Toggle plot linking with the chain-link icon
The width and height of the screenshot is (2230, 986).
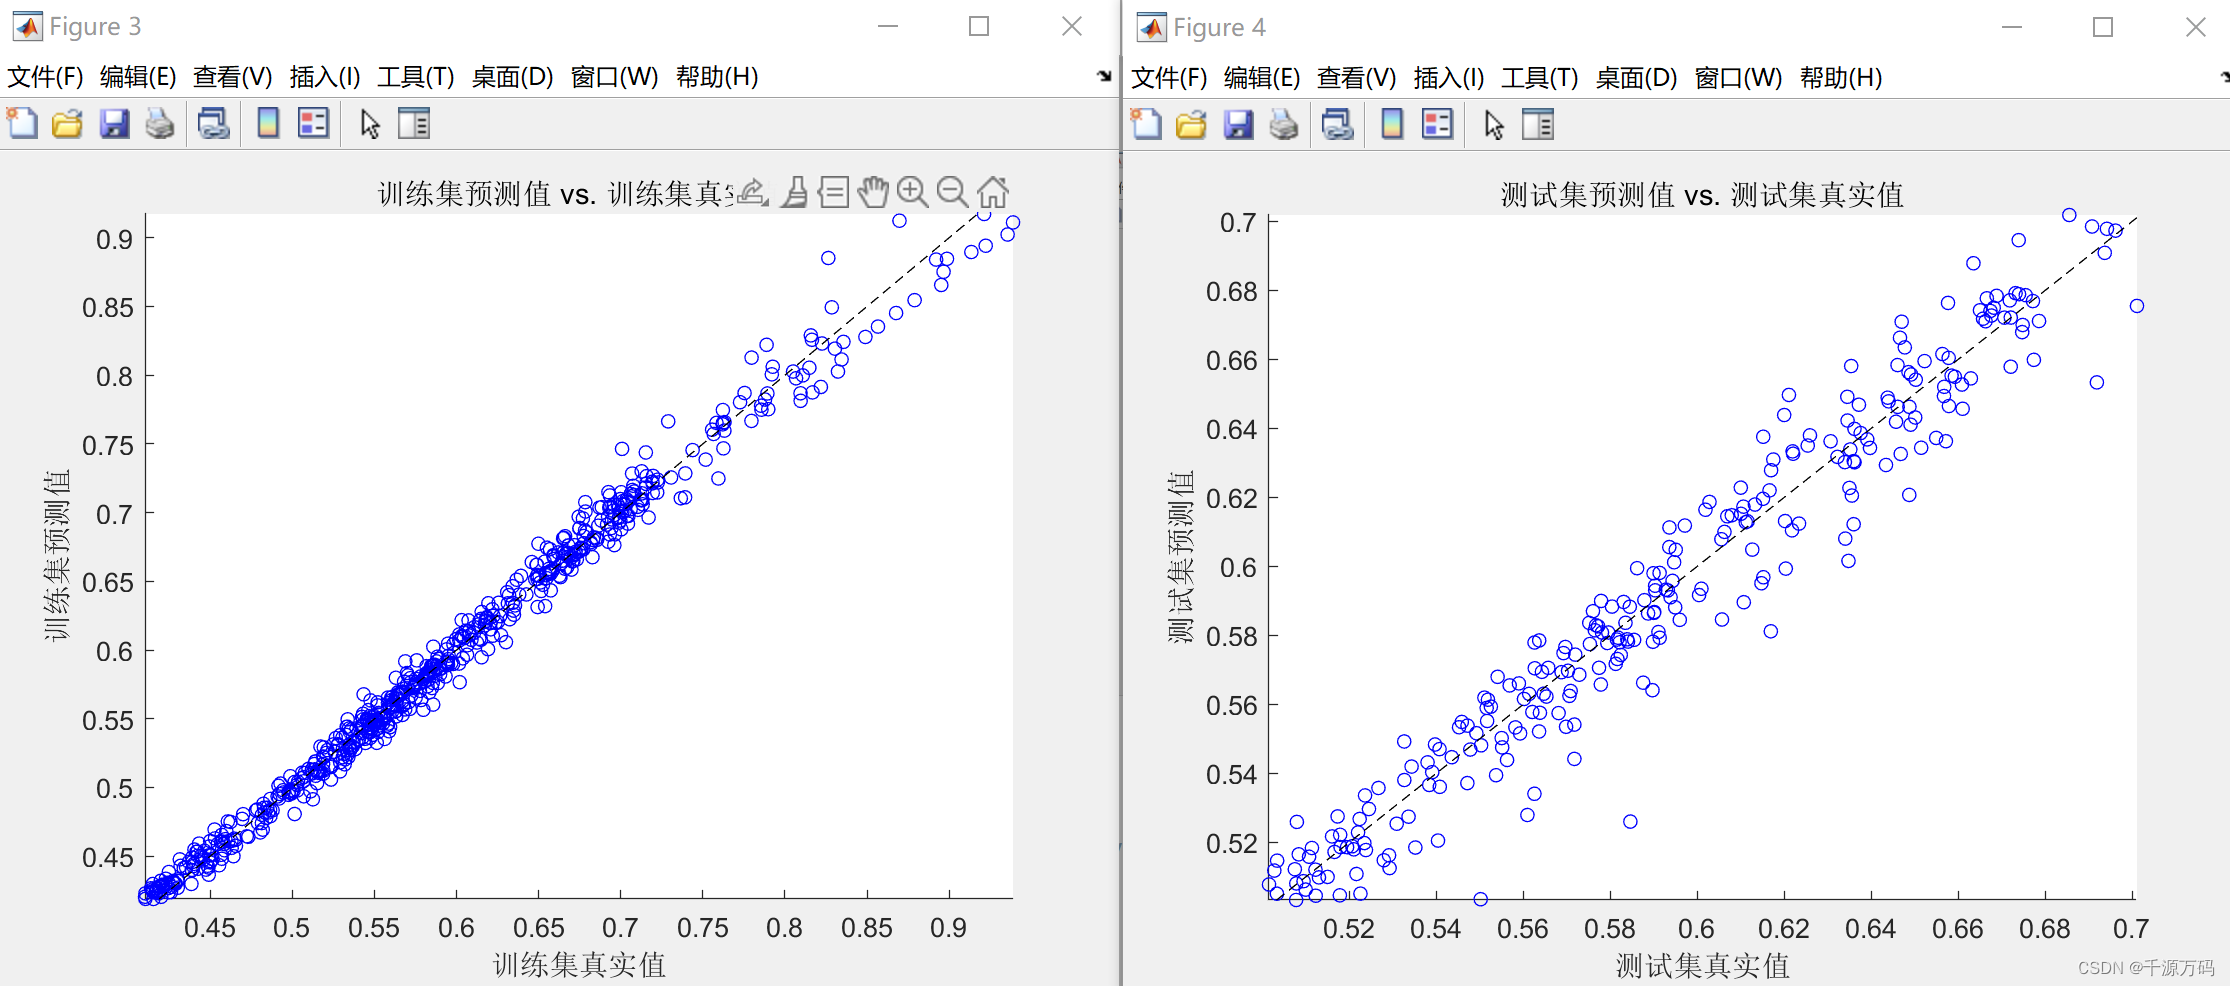[x=212, y=123]
